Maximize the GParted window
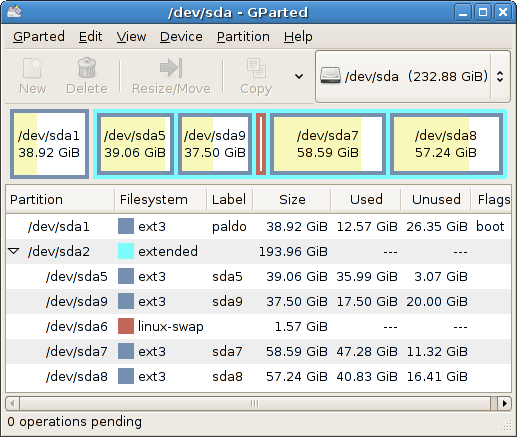This screenshot has width=517, height=437. [x=483, y=12]
